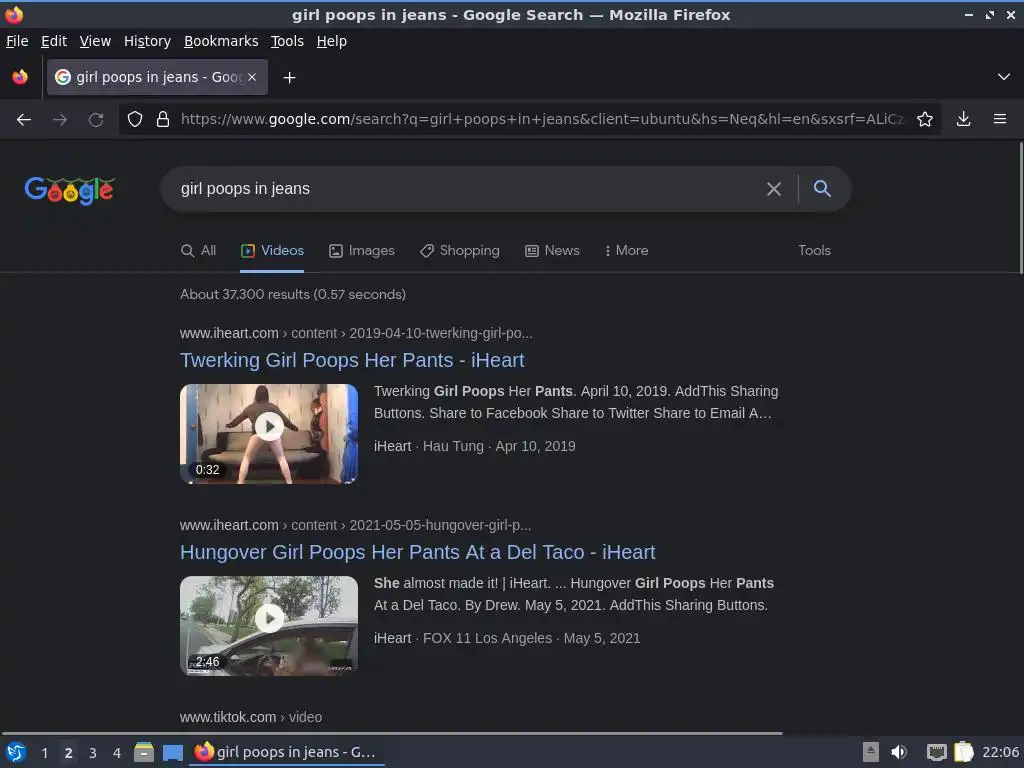Click 'iHeart · Hau Tung · Apr 10, 2019' text
The width and height of the screenshot is (1024, 768).
pos(475,447)
